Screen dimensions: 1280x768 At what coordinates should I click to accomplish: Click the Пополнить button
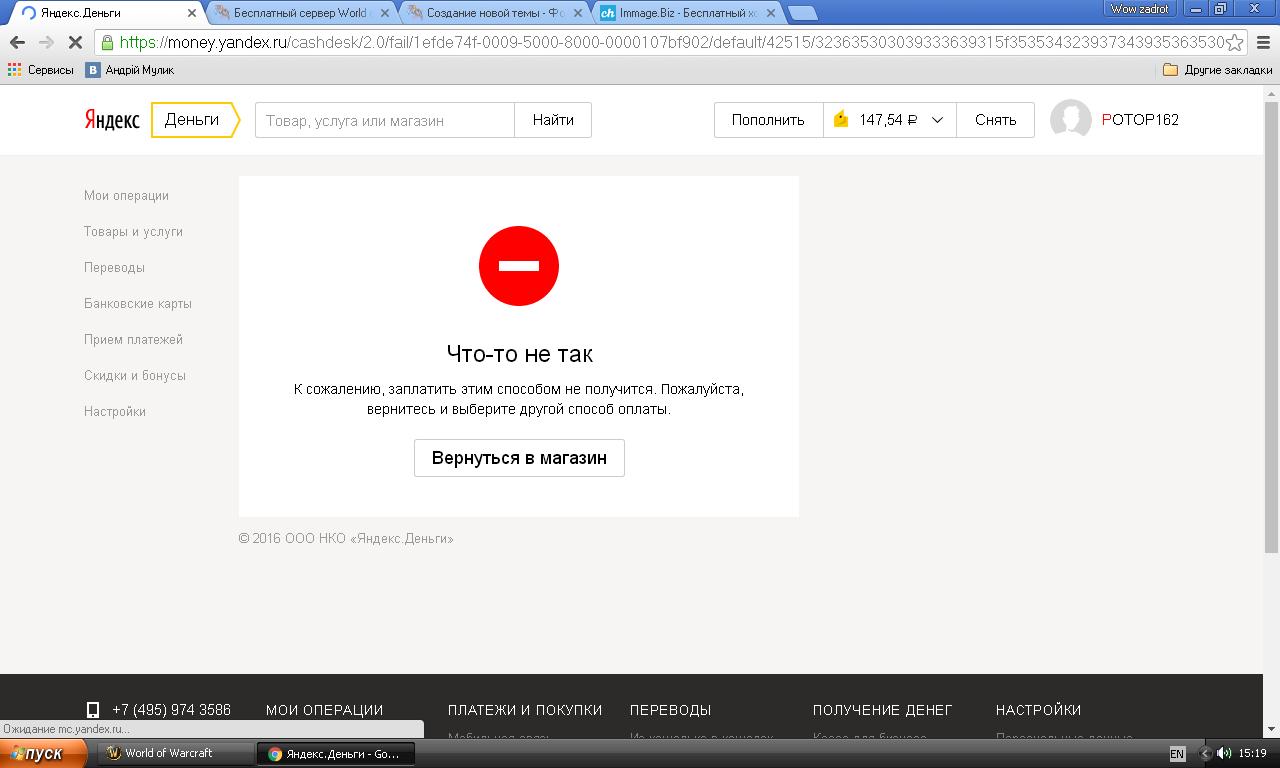[x=768, y=120]
